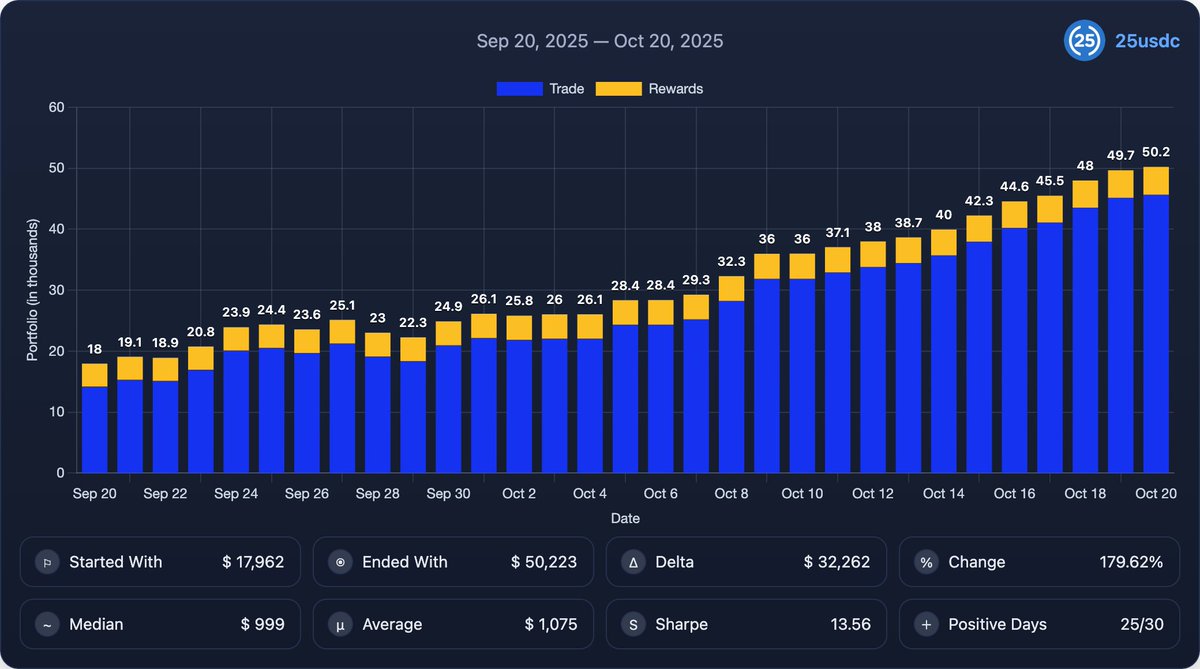Click the bar labeled 49.7
Image resolution: width=1200 pixels, height=669 pixels.
[1121, 322]
